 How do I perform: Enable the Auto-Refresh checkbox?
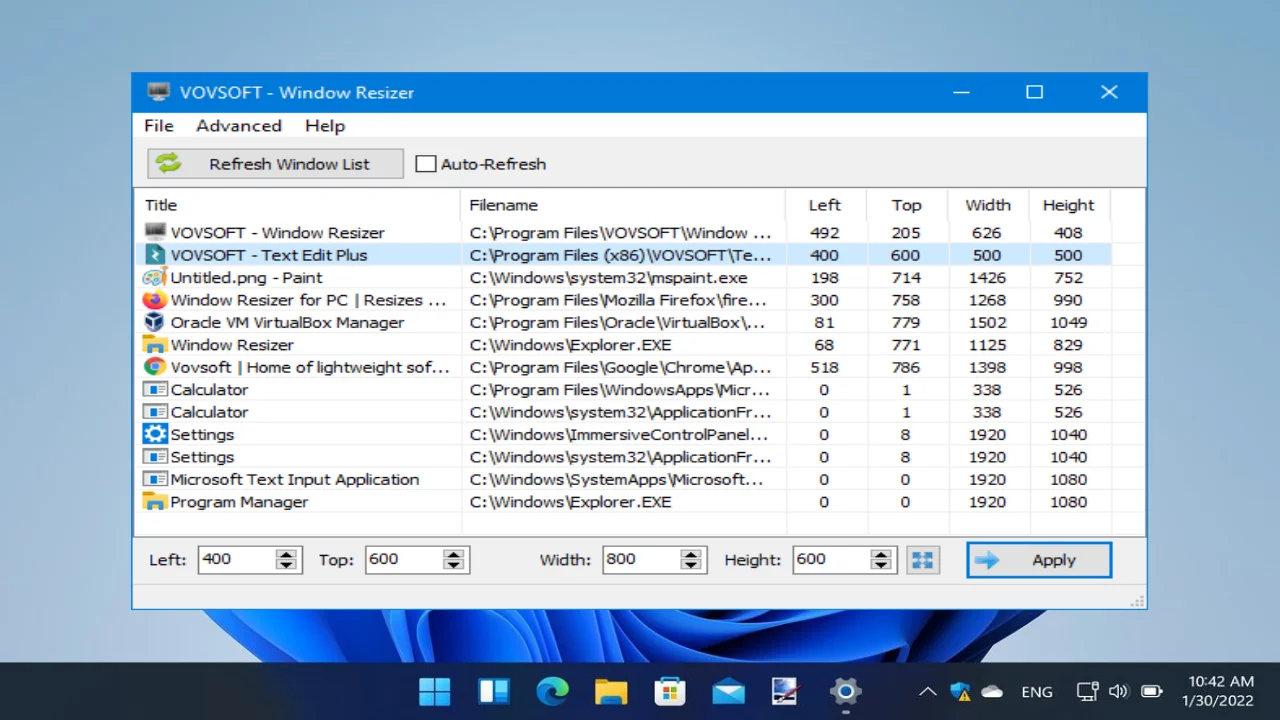pos(426,164)
